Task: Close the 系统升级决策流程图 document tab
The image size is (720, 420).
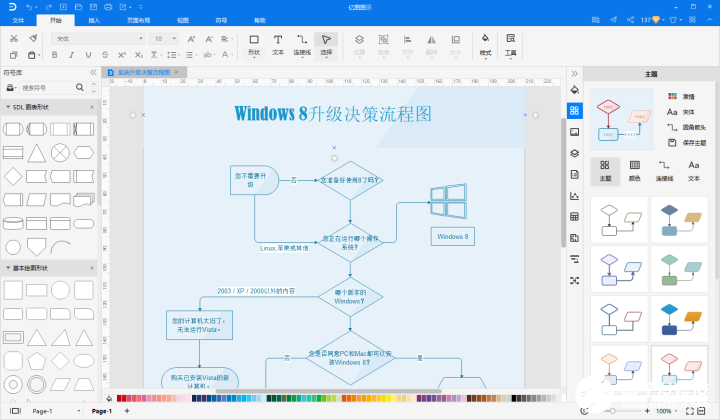Action: (176, 73)
